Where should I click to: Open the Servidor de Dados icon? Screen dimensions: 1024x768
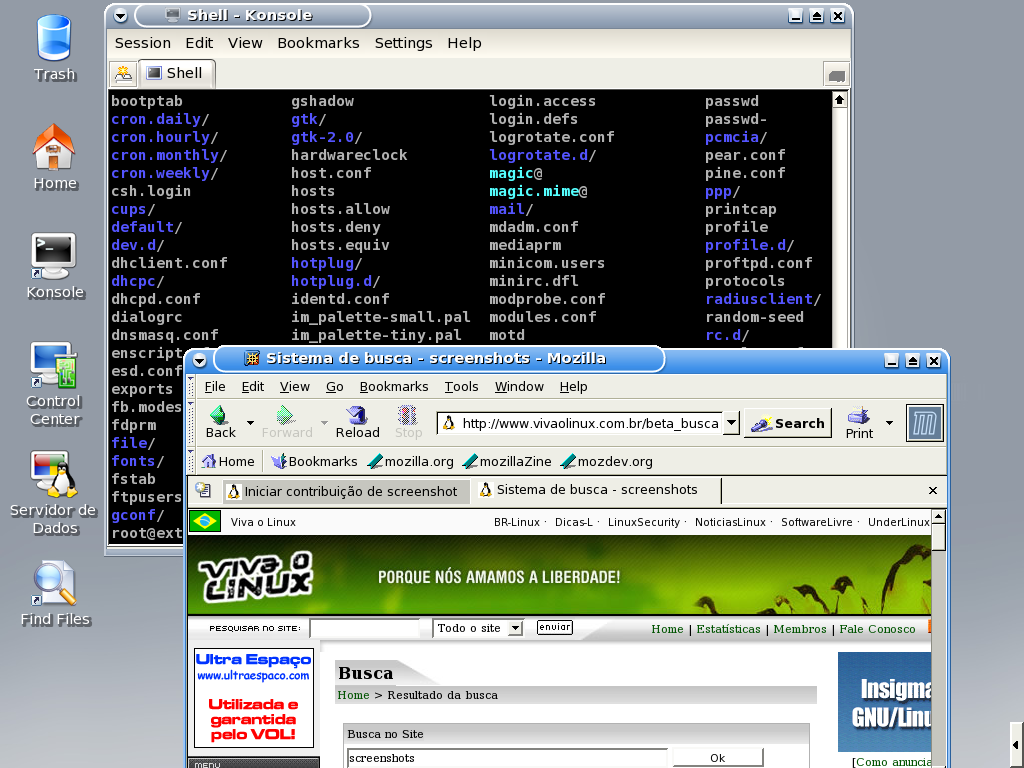tap(54, 474)
